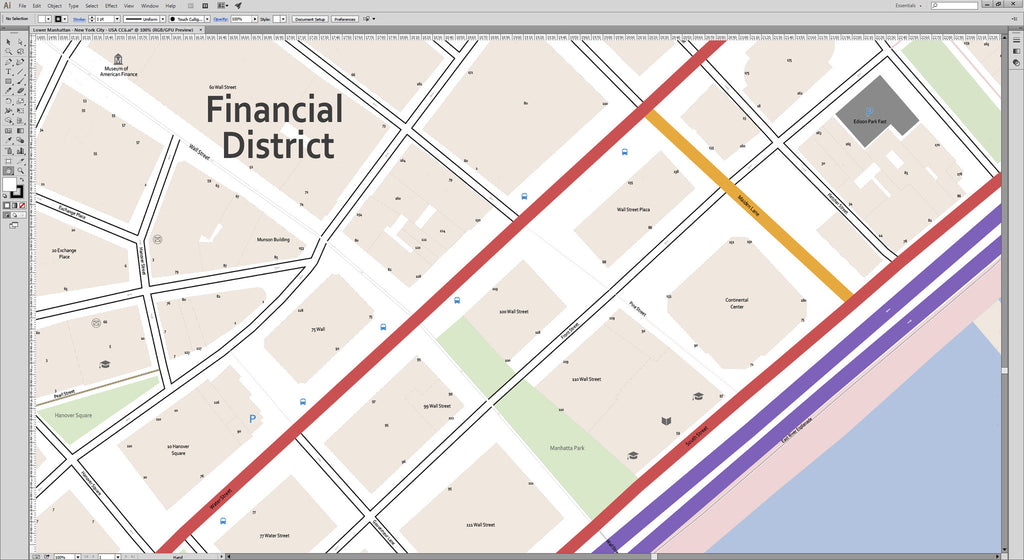Select the Zoom magnifier tool

click(x=20, y=170)
